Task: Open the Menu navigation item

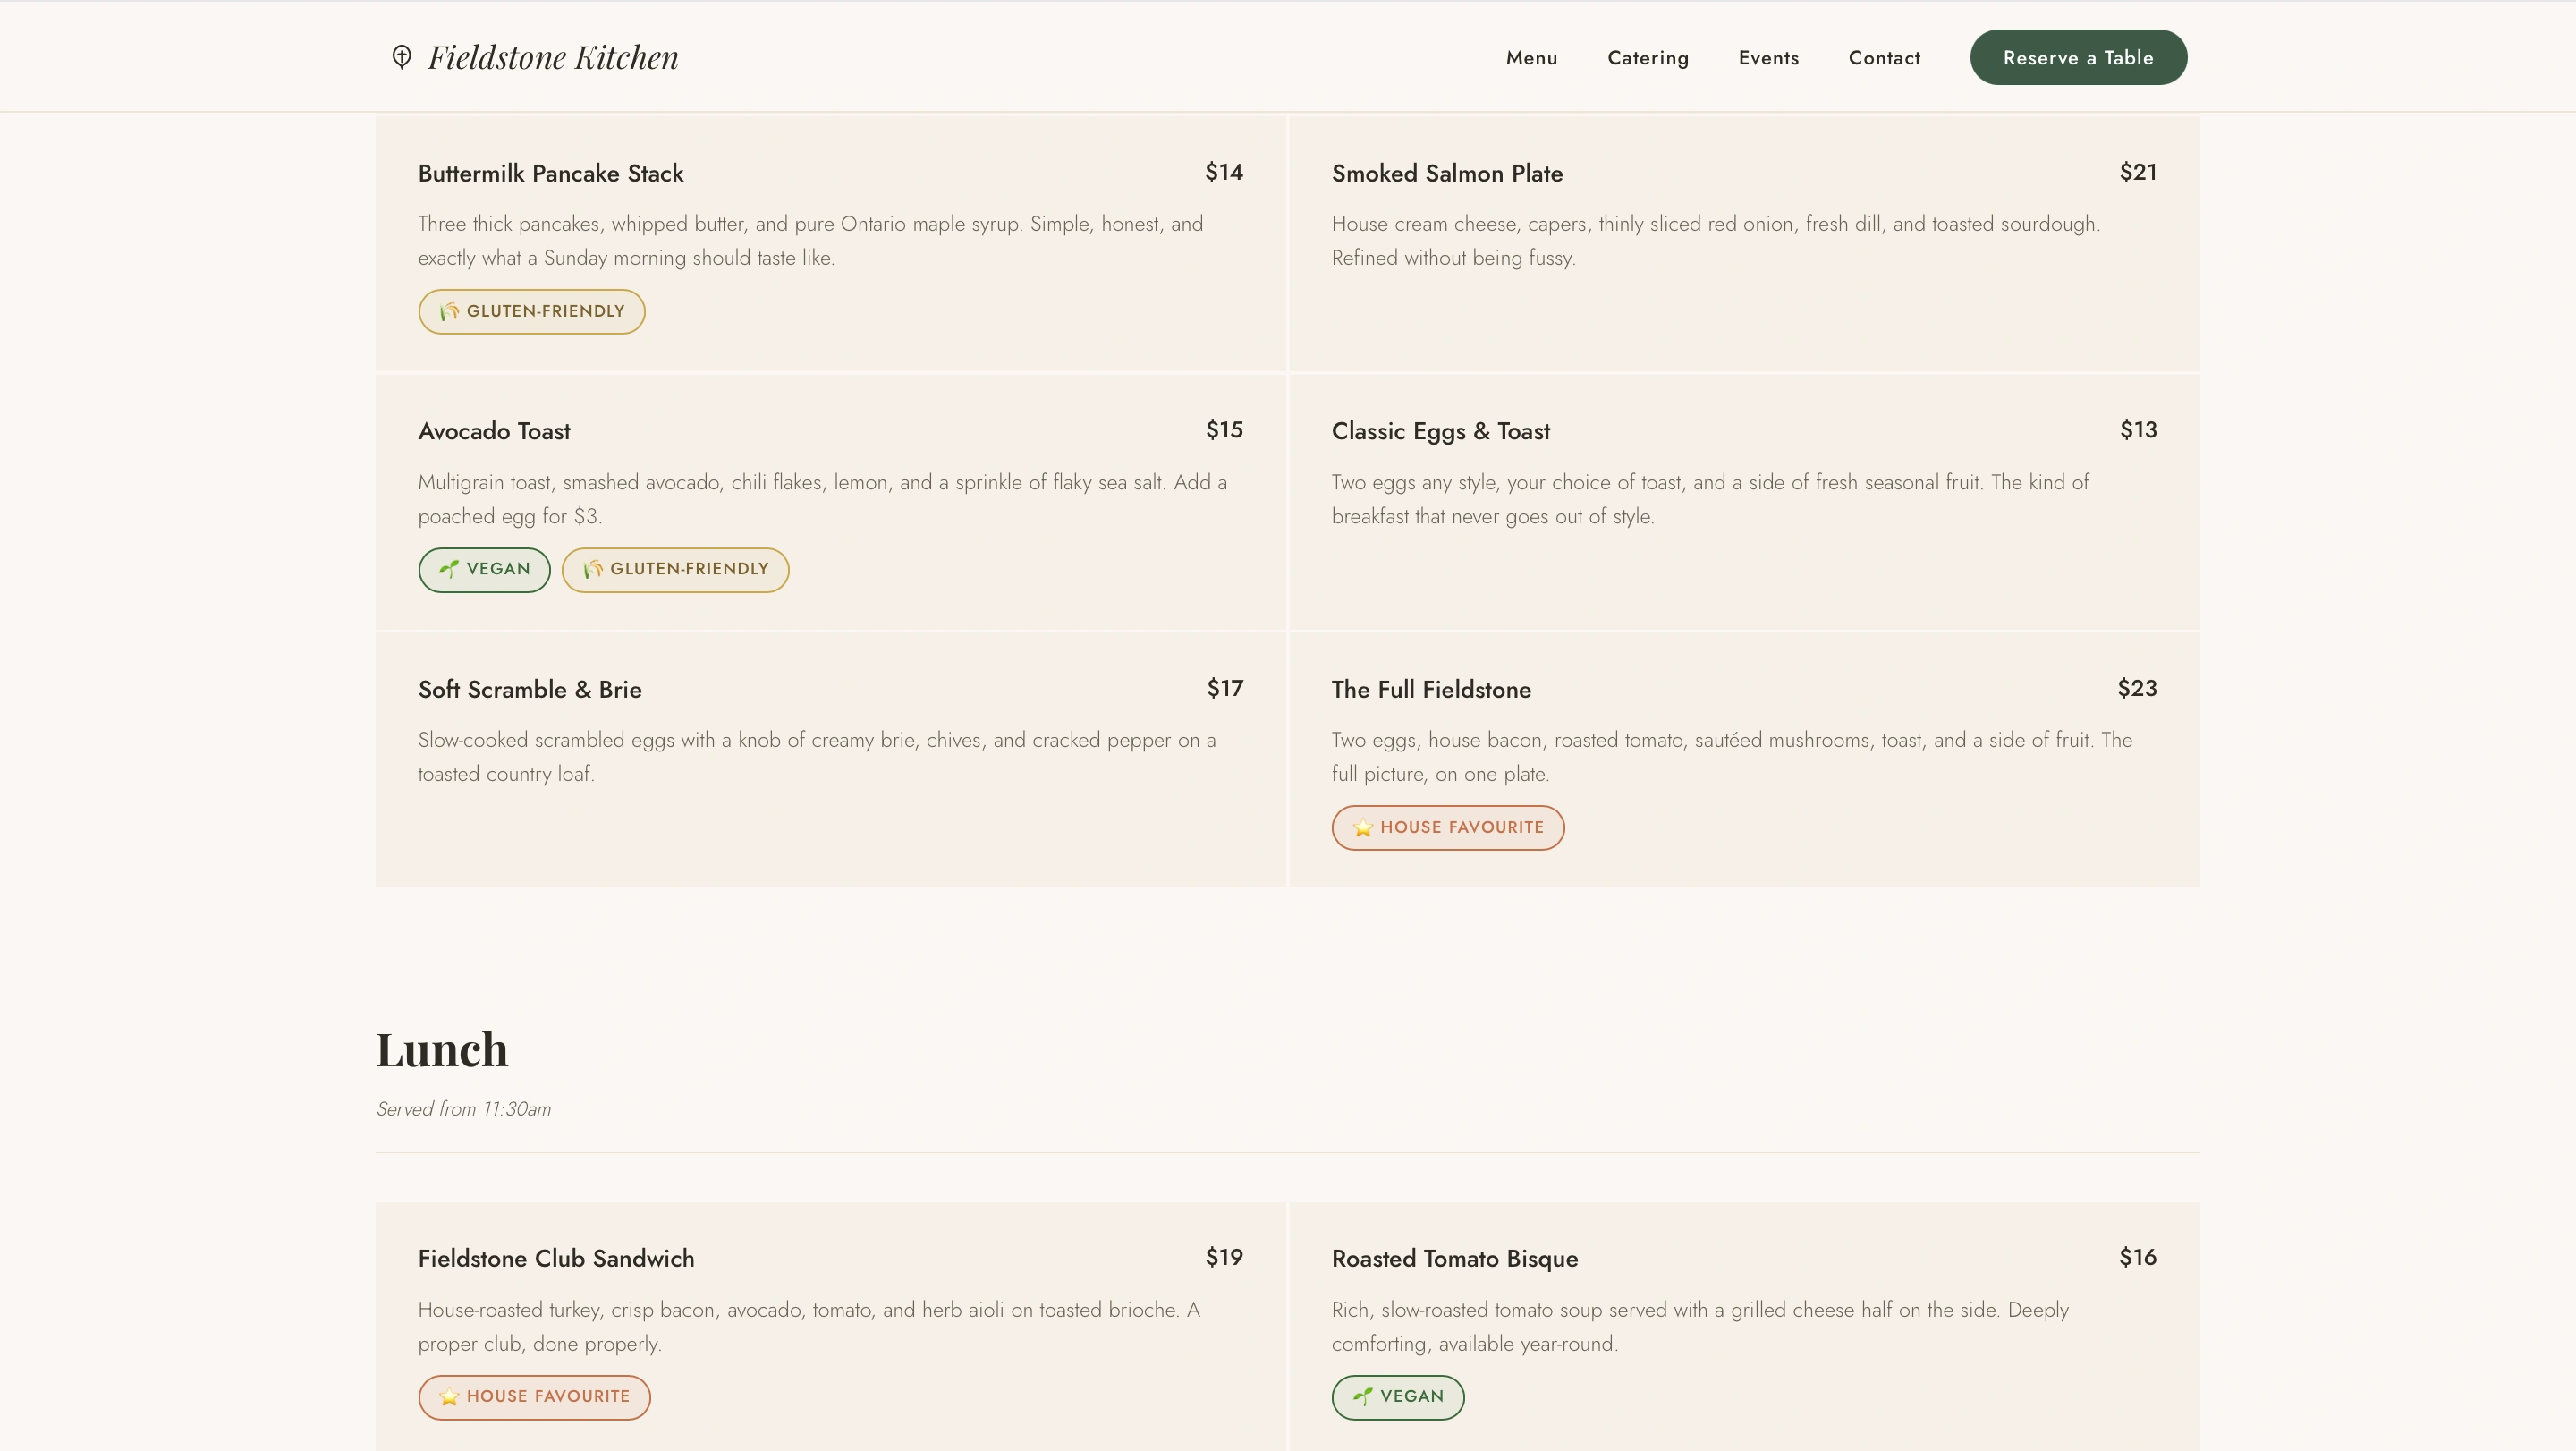Action: [1531, 58]
